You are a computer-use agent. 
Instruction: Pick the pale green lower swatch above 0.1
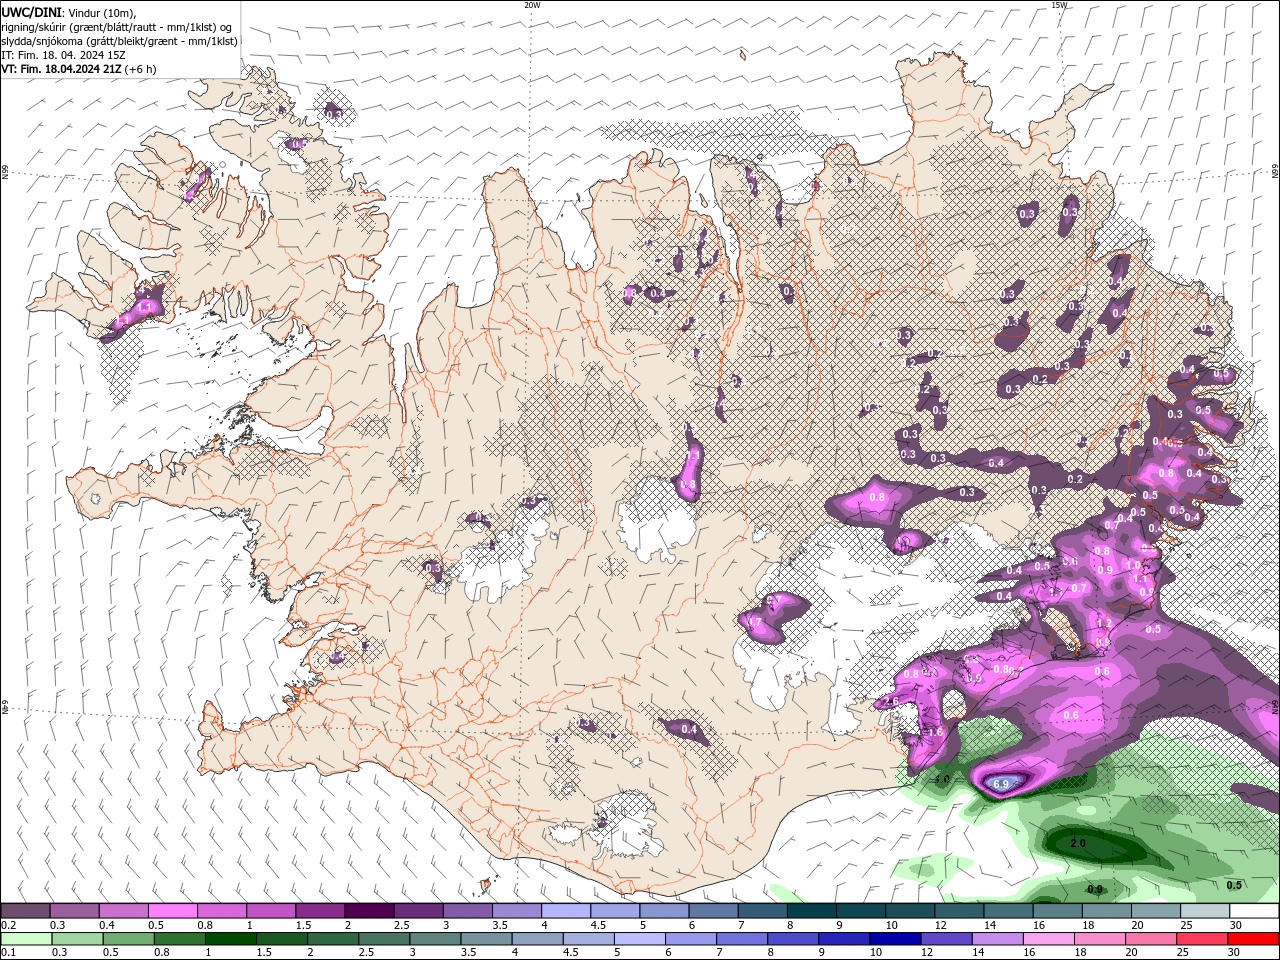point(26,939)
